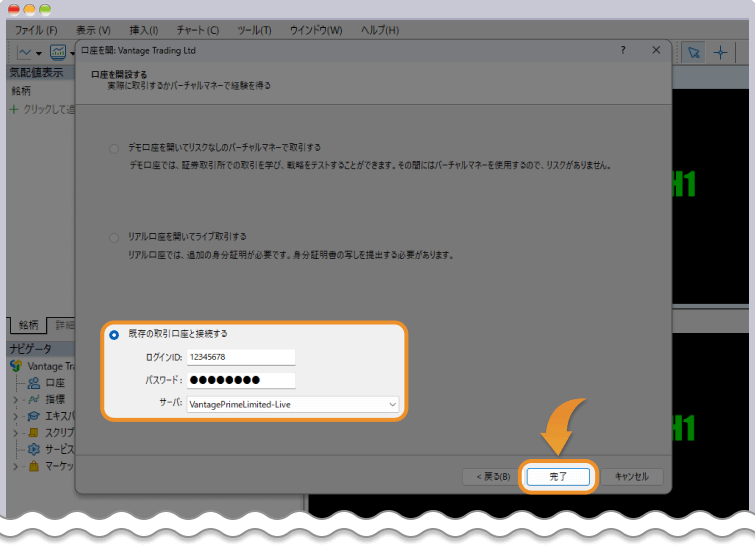Image resolution: width=755 pixels, height=548 pixels.
Task: Click the chart indicator toolbar icon
Action: click(x=58, y=52)
